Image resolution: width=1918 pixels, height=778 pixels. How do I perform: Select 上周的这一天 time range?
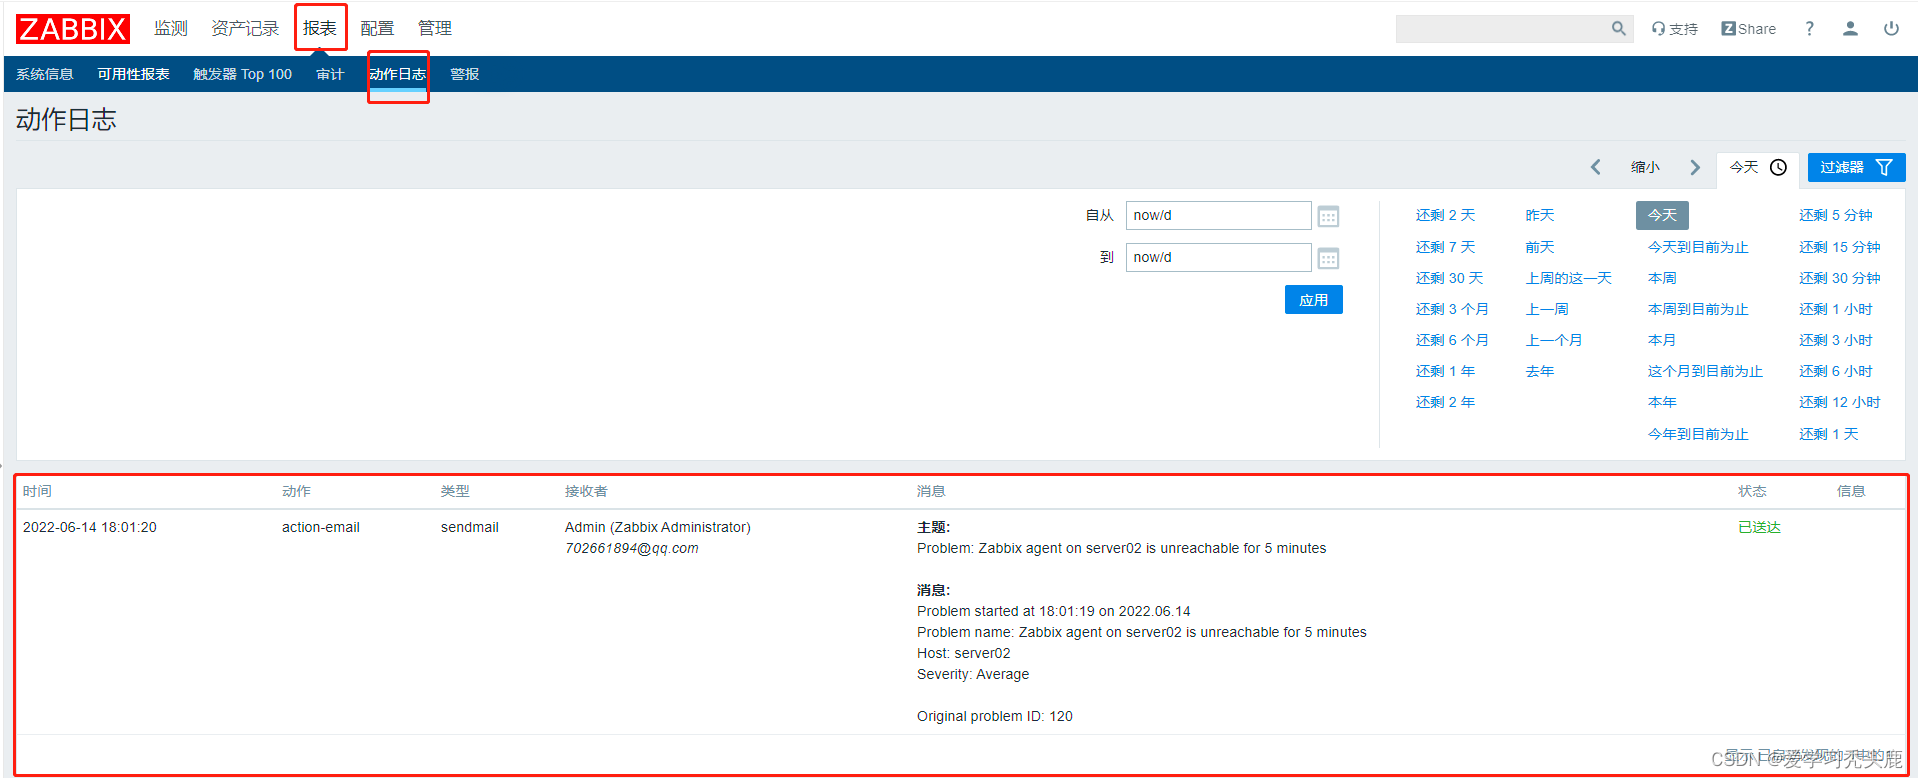coord(1569,278)
